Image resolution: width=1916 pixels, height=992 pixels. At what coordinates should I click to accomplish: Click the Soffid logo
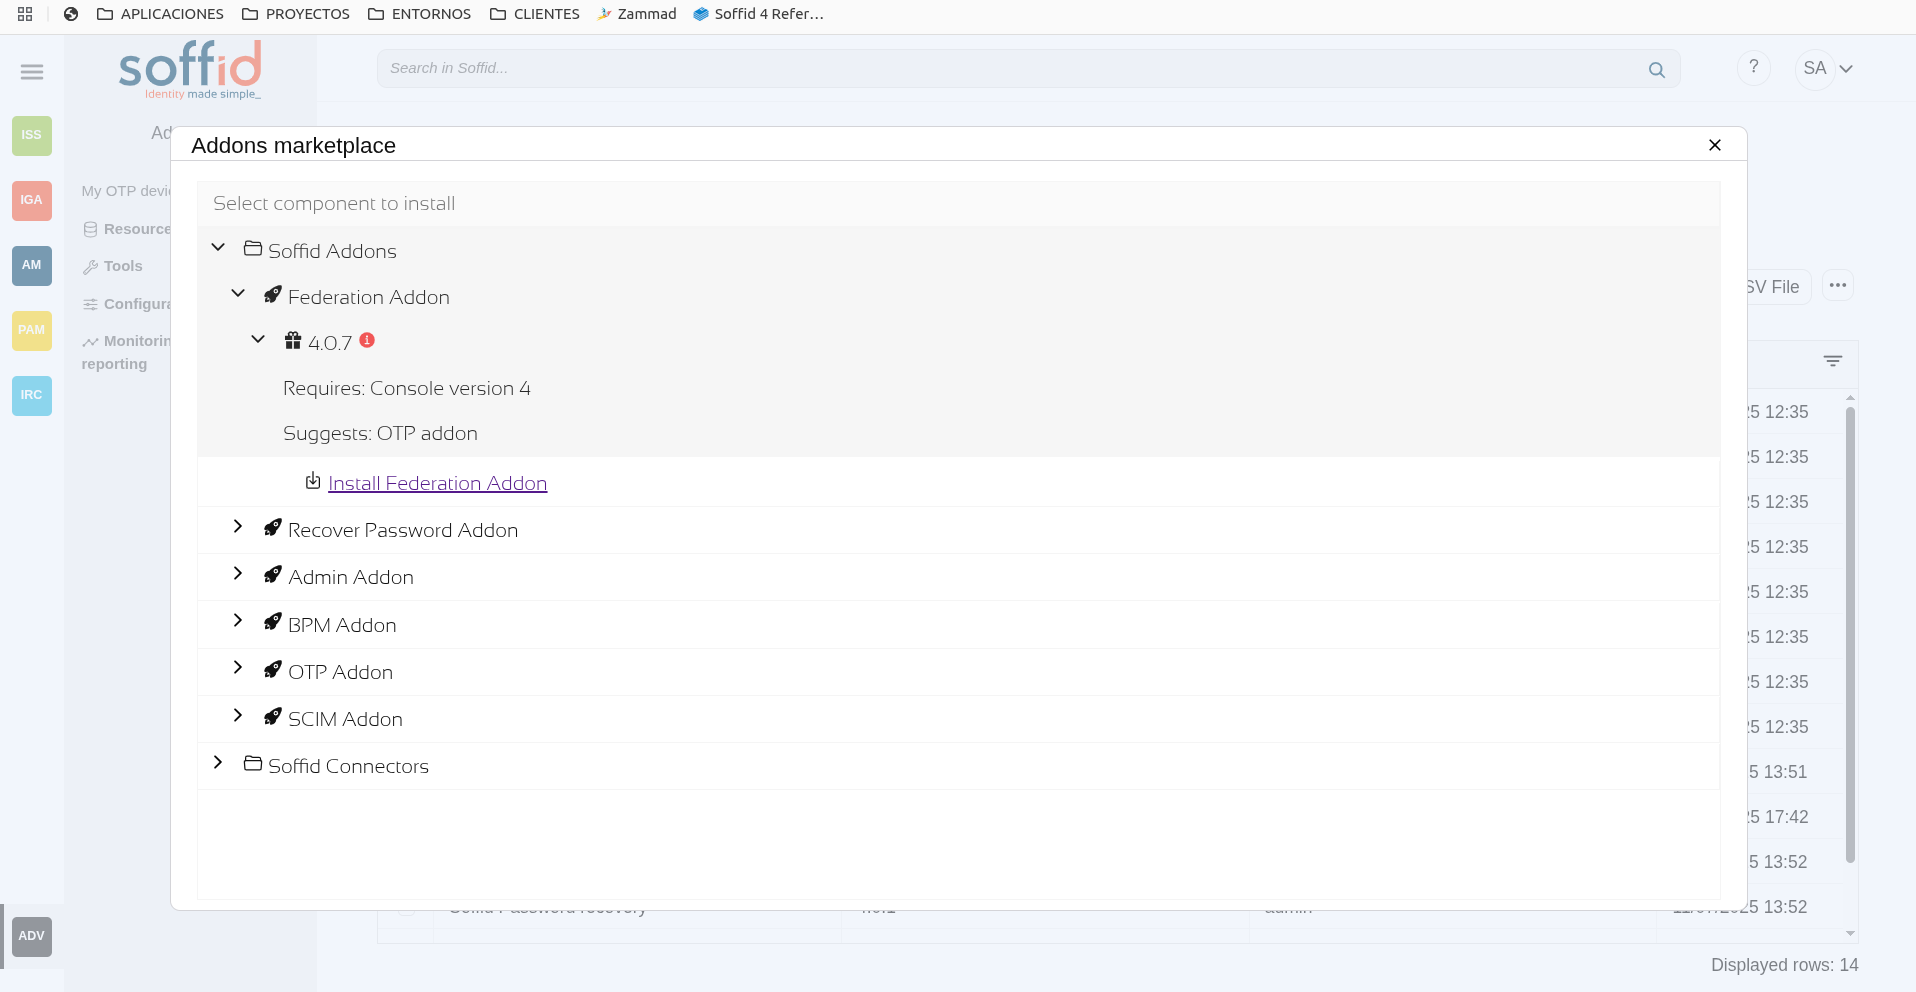point(190,69)
